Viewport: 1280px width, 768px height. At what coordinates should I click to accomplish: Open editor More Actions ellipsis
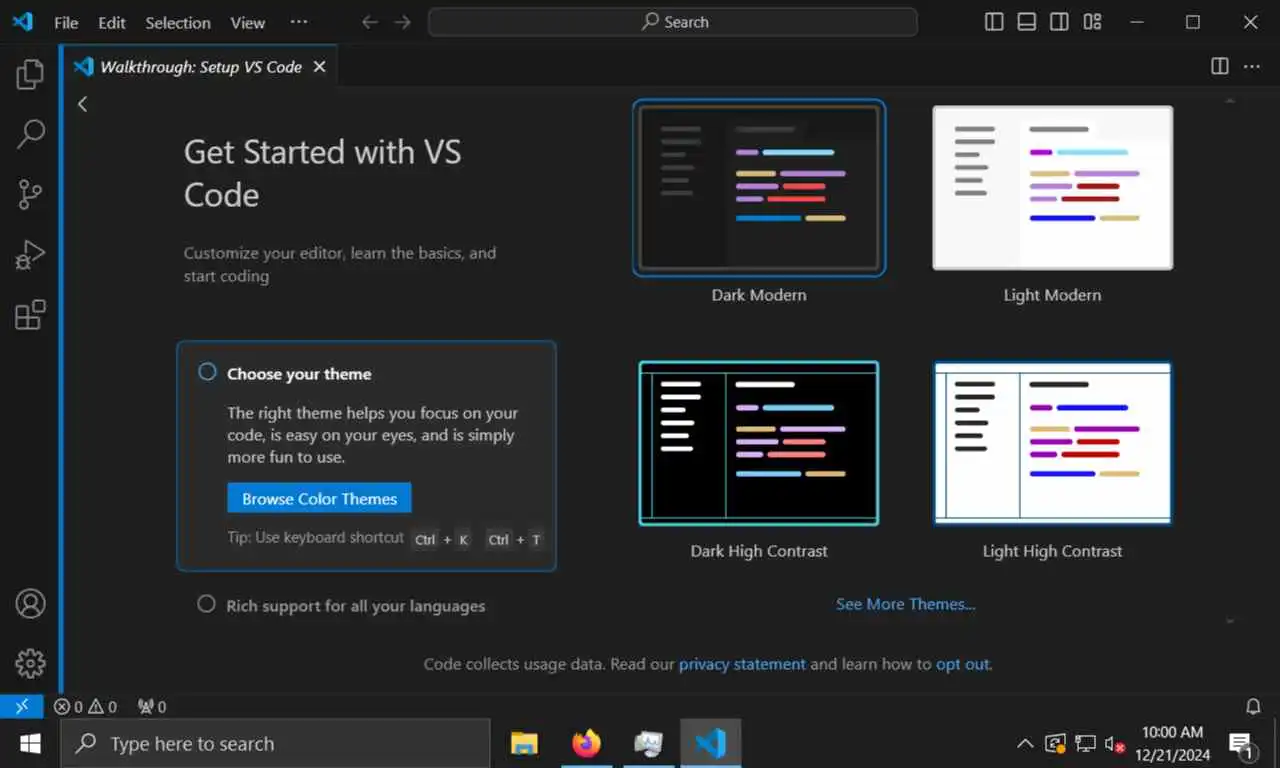point(1252,66)
